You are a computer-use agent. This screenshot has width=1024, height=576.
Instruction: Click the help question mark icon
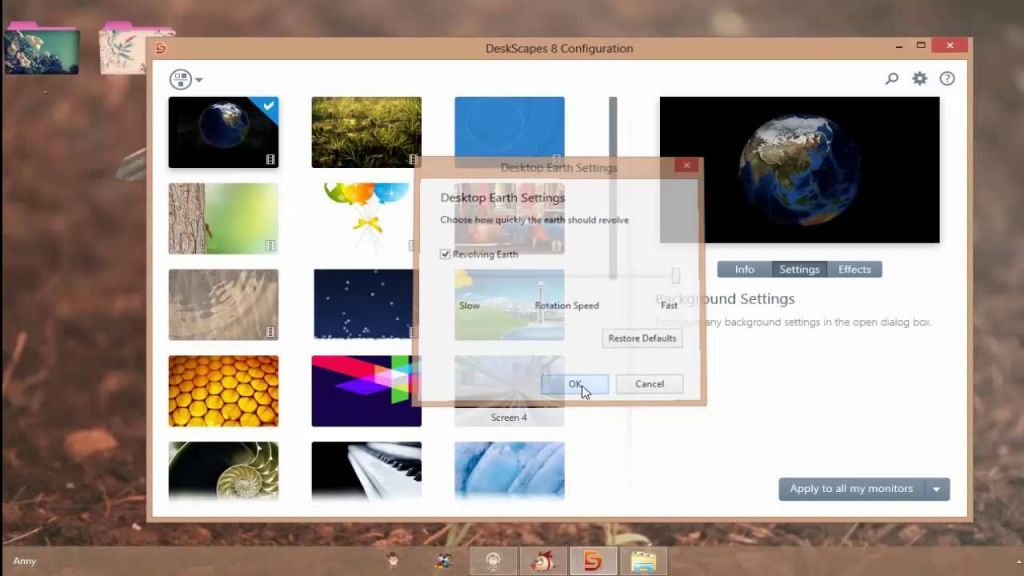click(x=947, y=78)
